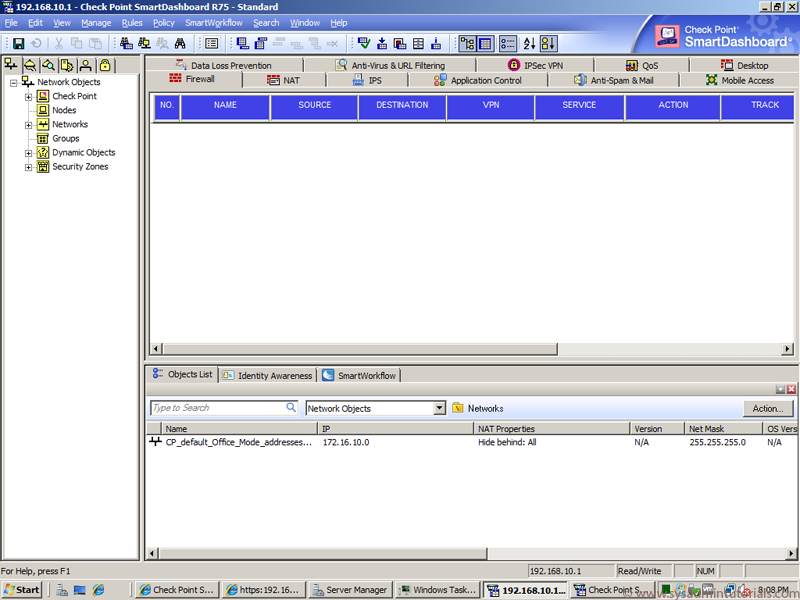This screenshot has width=800, height=600.
Task: Switch to the Application Control tab
Action: click(478, 81)
